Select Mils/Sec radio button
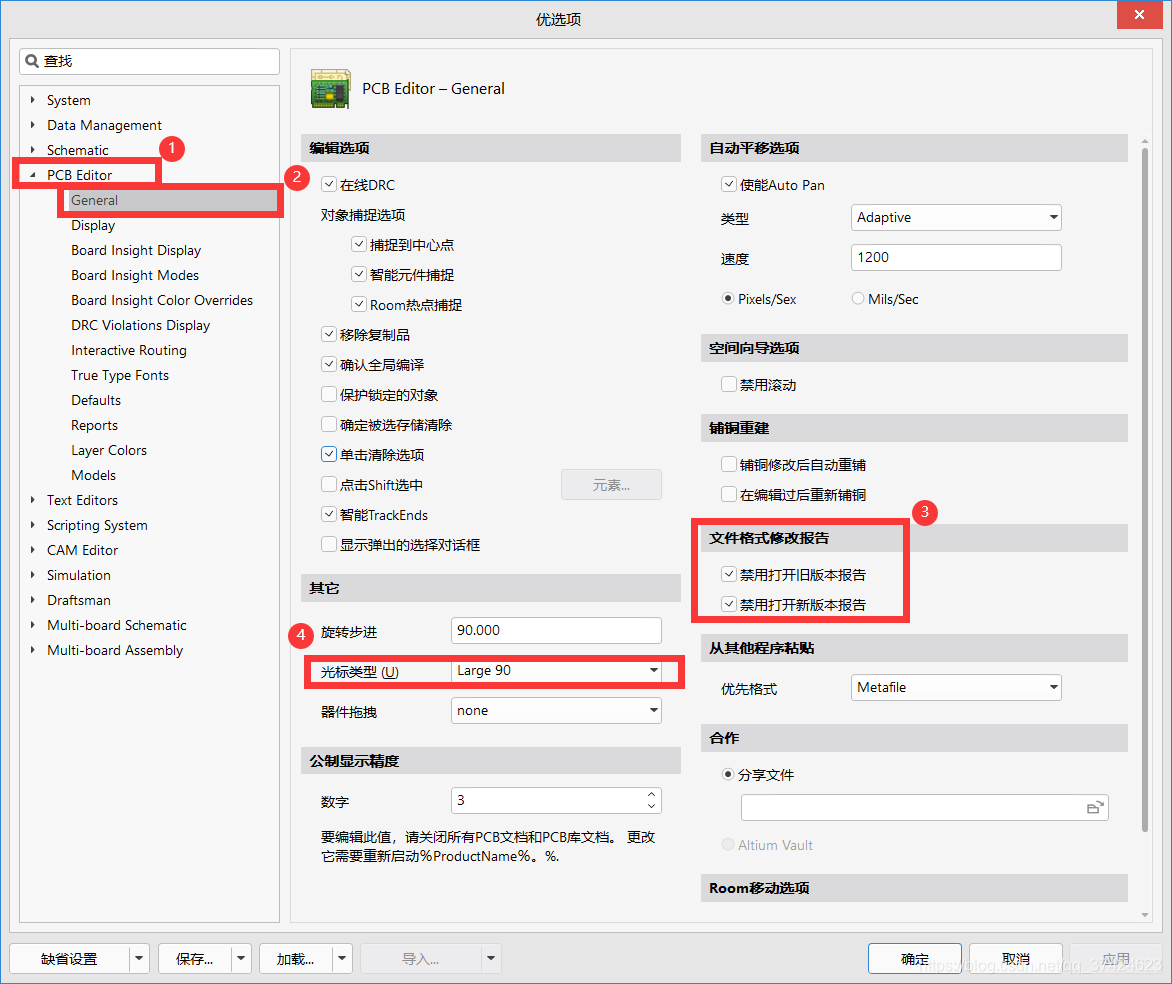The height and width of the screenshot is (984, 1172). pyautogui.click(x=857, y=298)
